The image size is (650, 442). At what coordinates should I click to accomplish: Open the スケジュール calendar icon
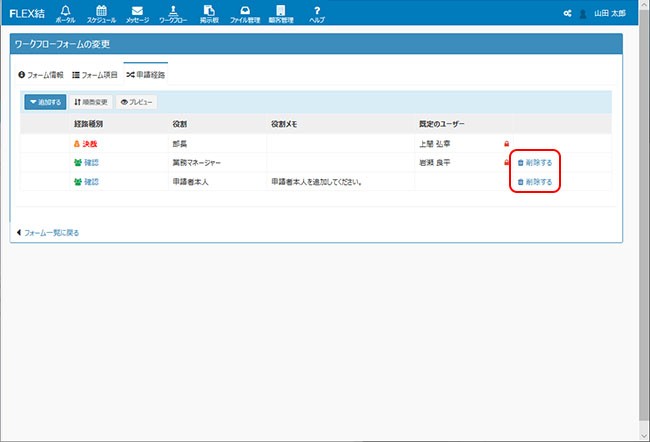click(101, 14)
